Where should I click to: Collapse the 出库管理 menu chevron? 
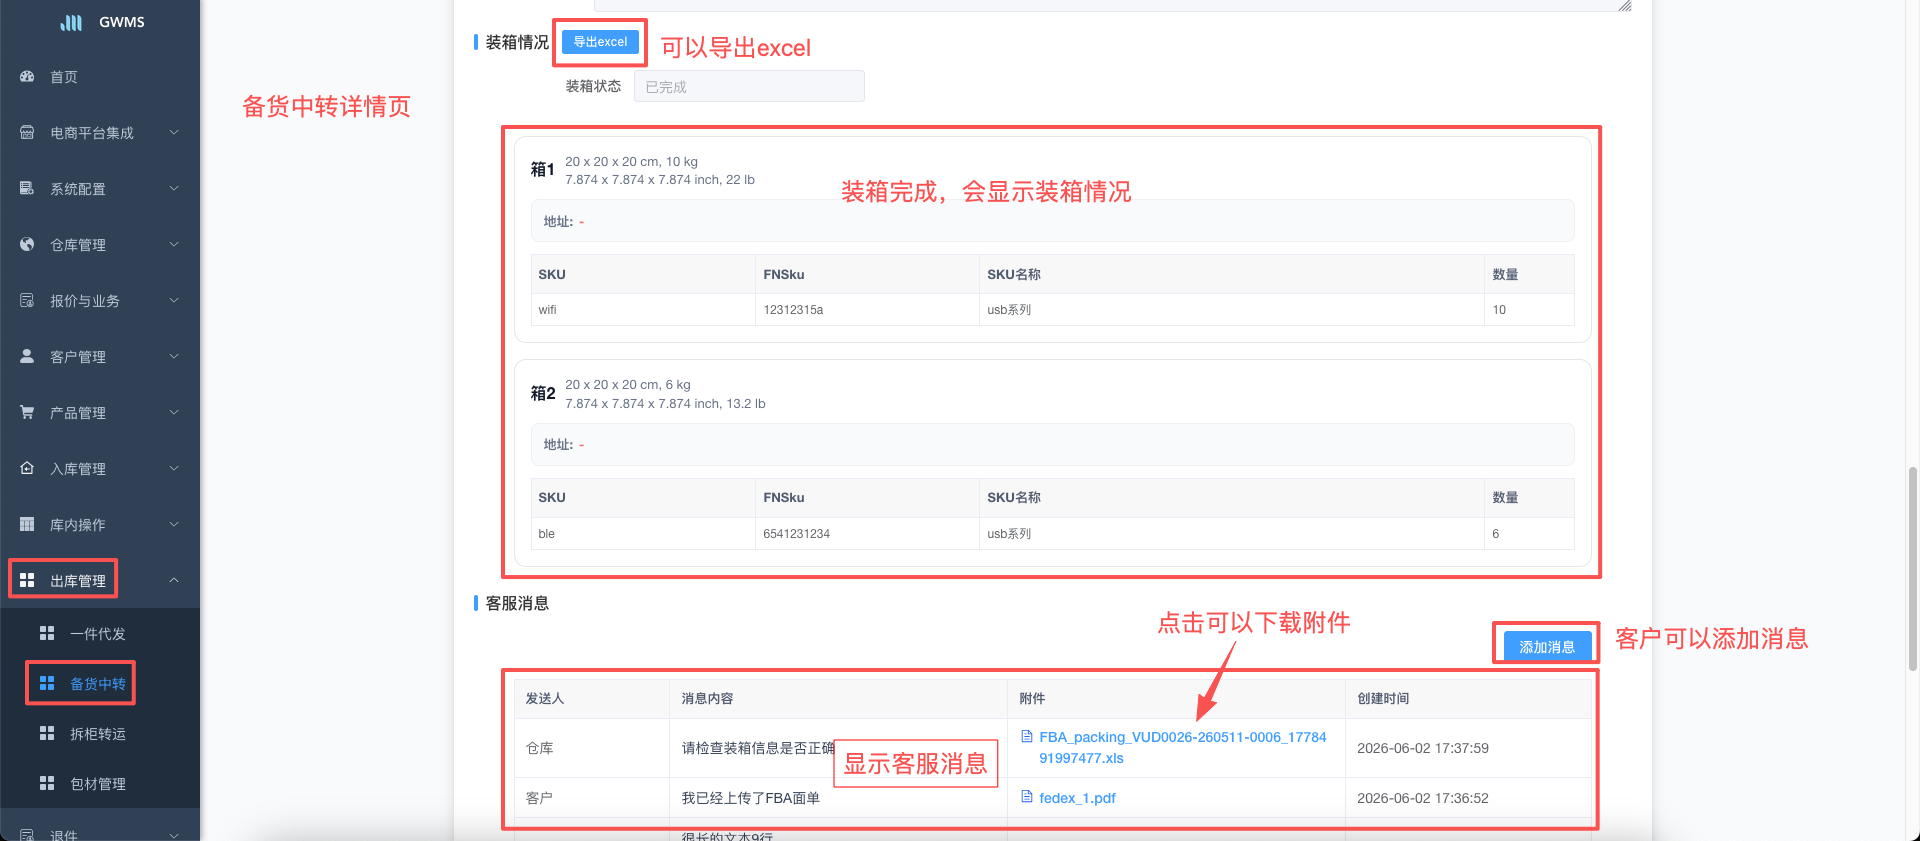(174, 581)
